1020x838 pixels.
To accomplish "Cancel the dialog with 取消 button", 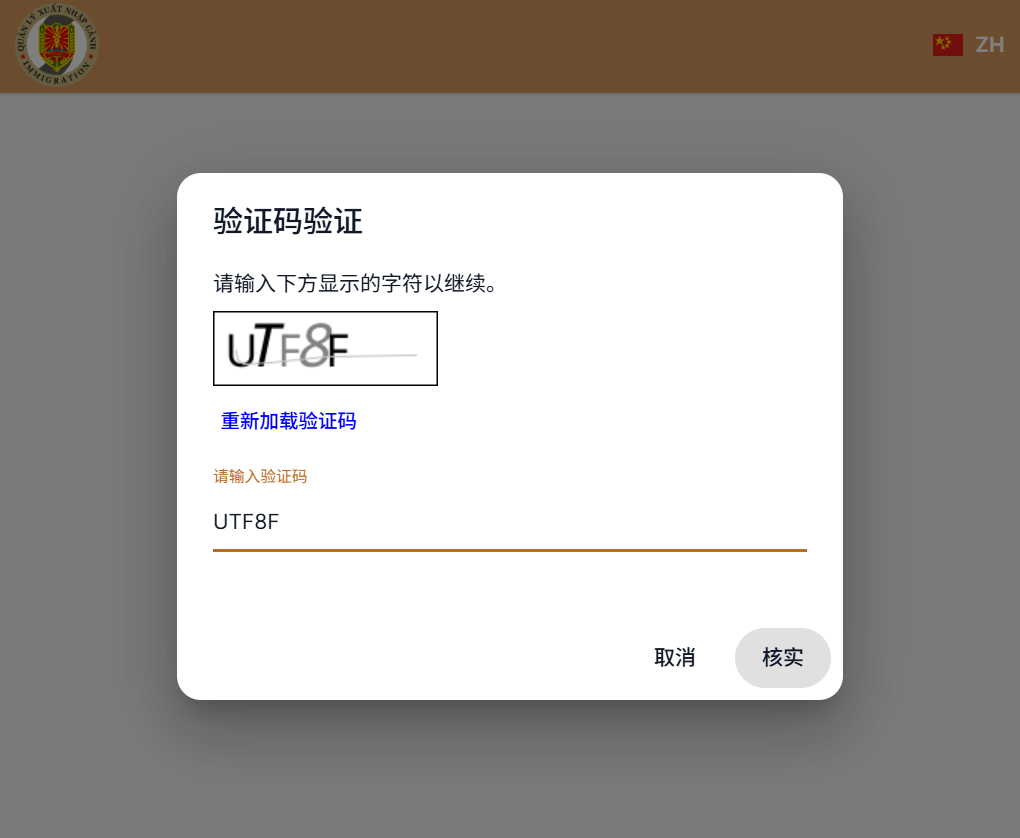I will coord(674,658).
